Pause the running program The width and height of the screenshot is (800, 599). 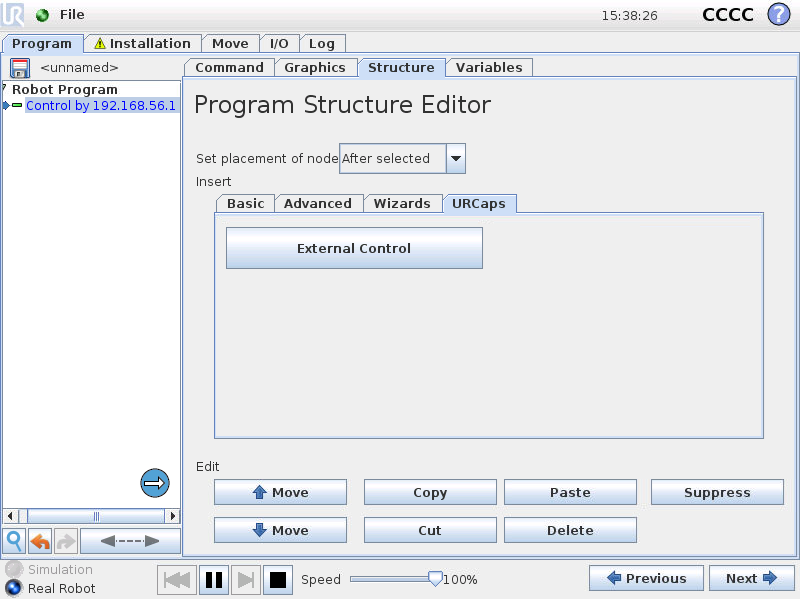214,579
